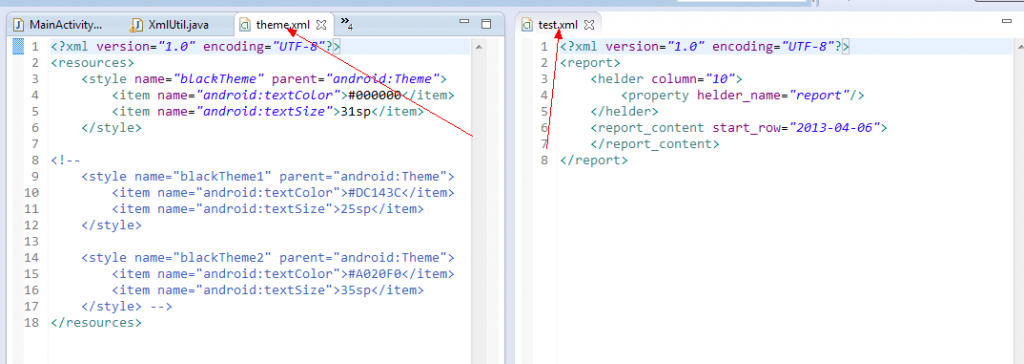Select the theme.xml editor tab

(283, 25)
